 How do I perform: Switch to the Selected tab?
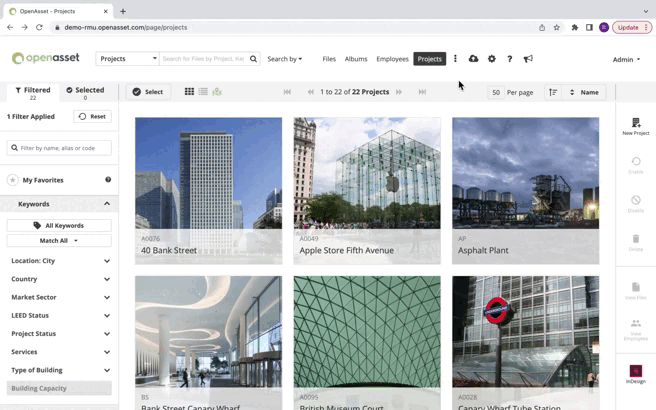85,93
